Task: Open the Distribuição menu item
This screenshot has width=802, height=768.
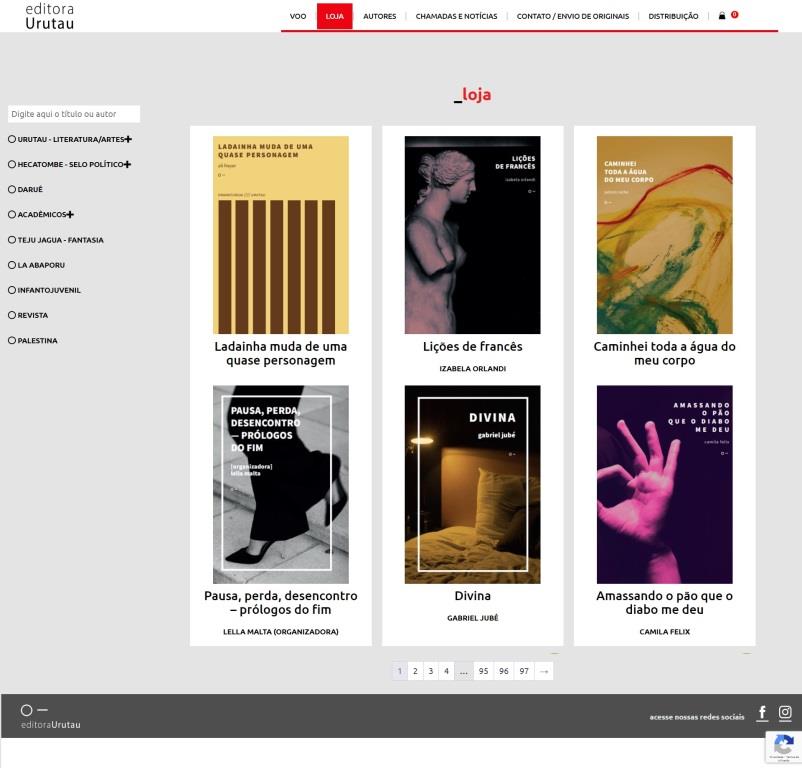Action: [673, 16]
